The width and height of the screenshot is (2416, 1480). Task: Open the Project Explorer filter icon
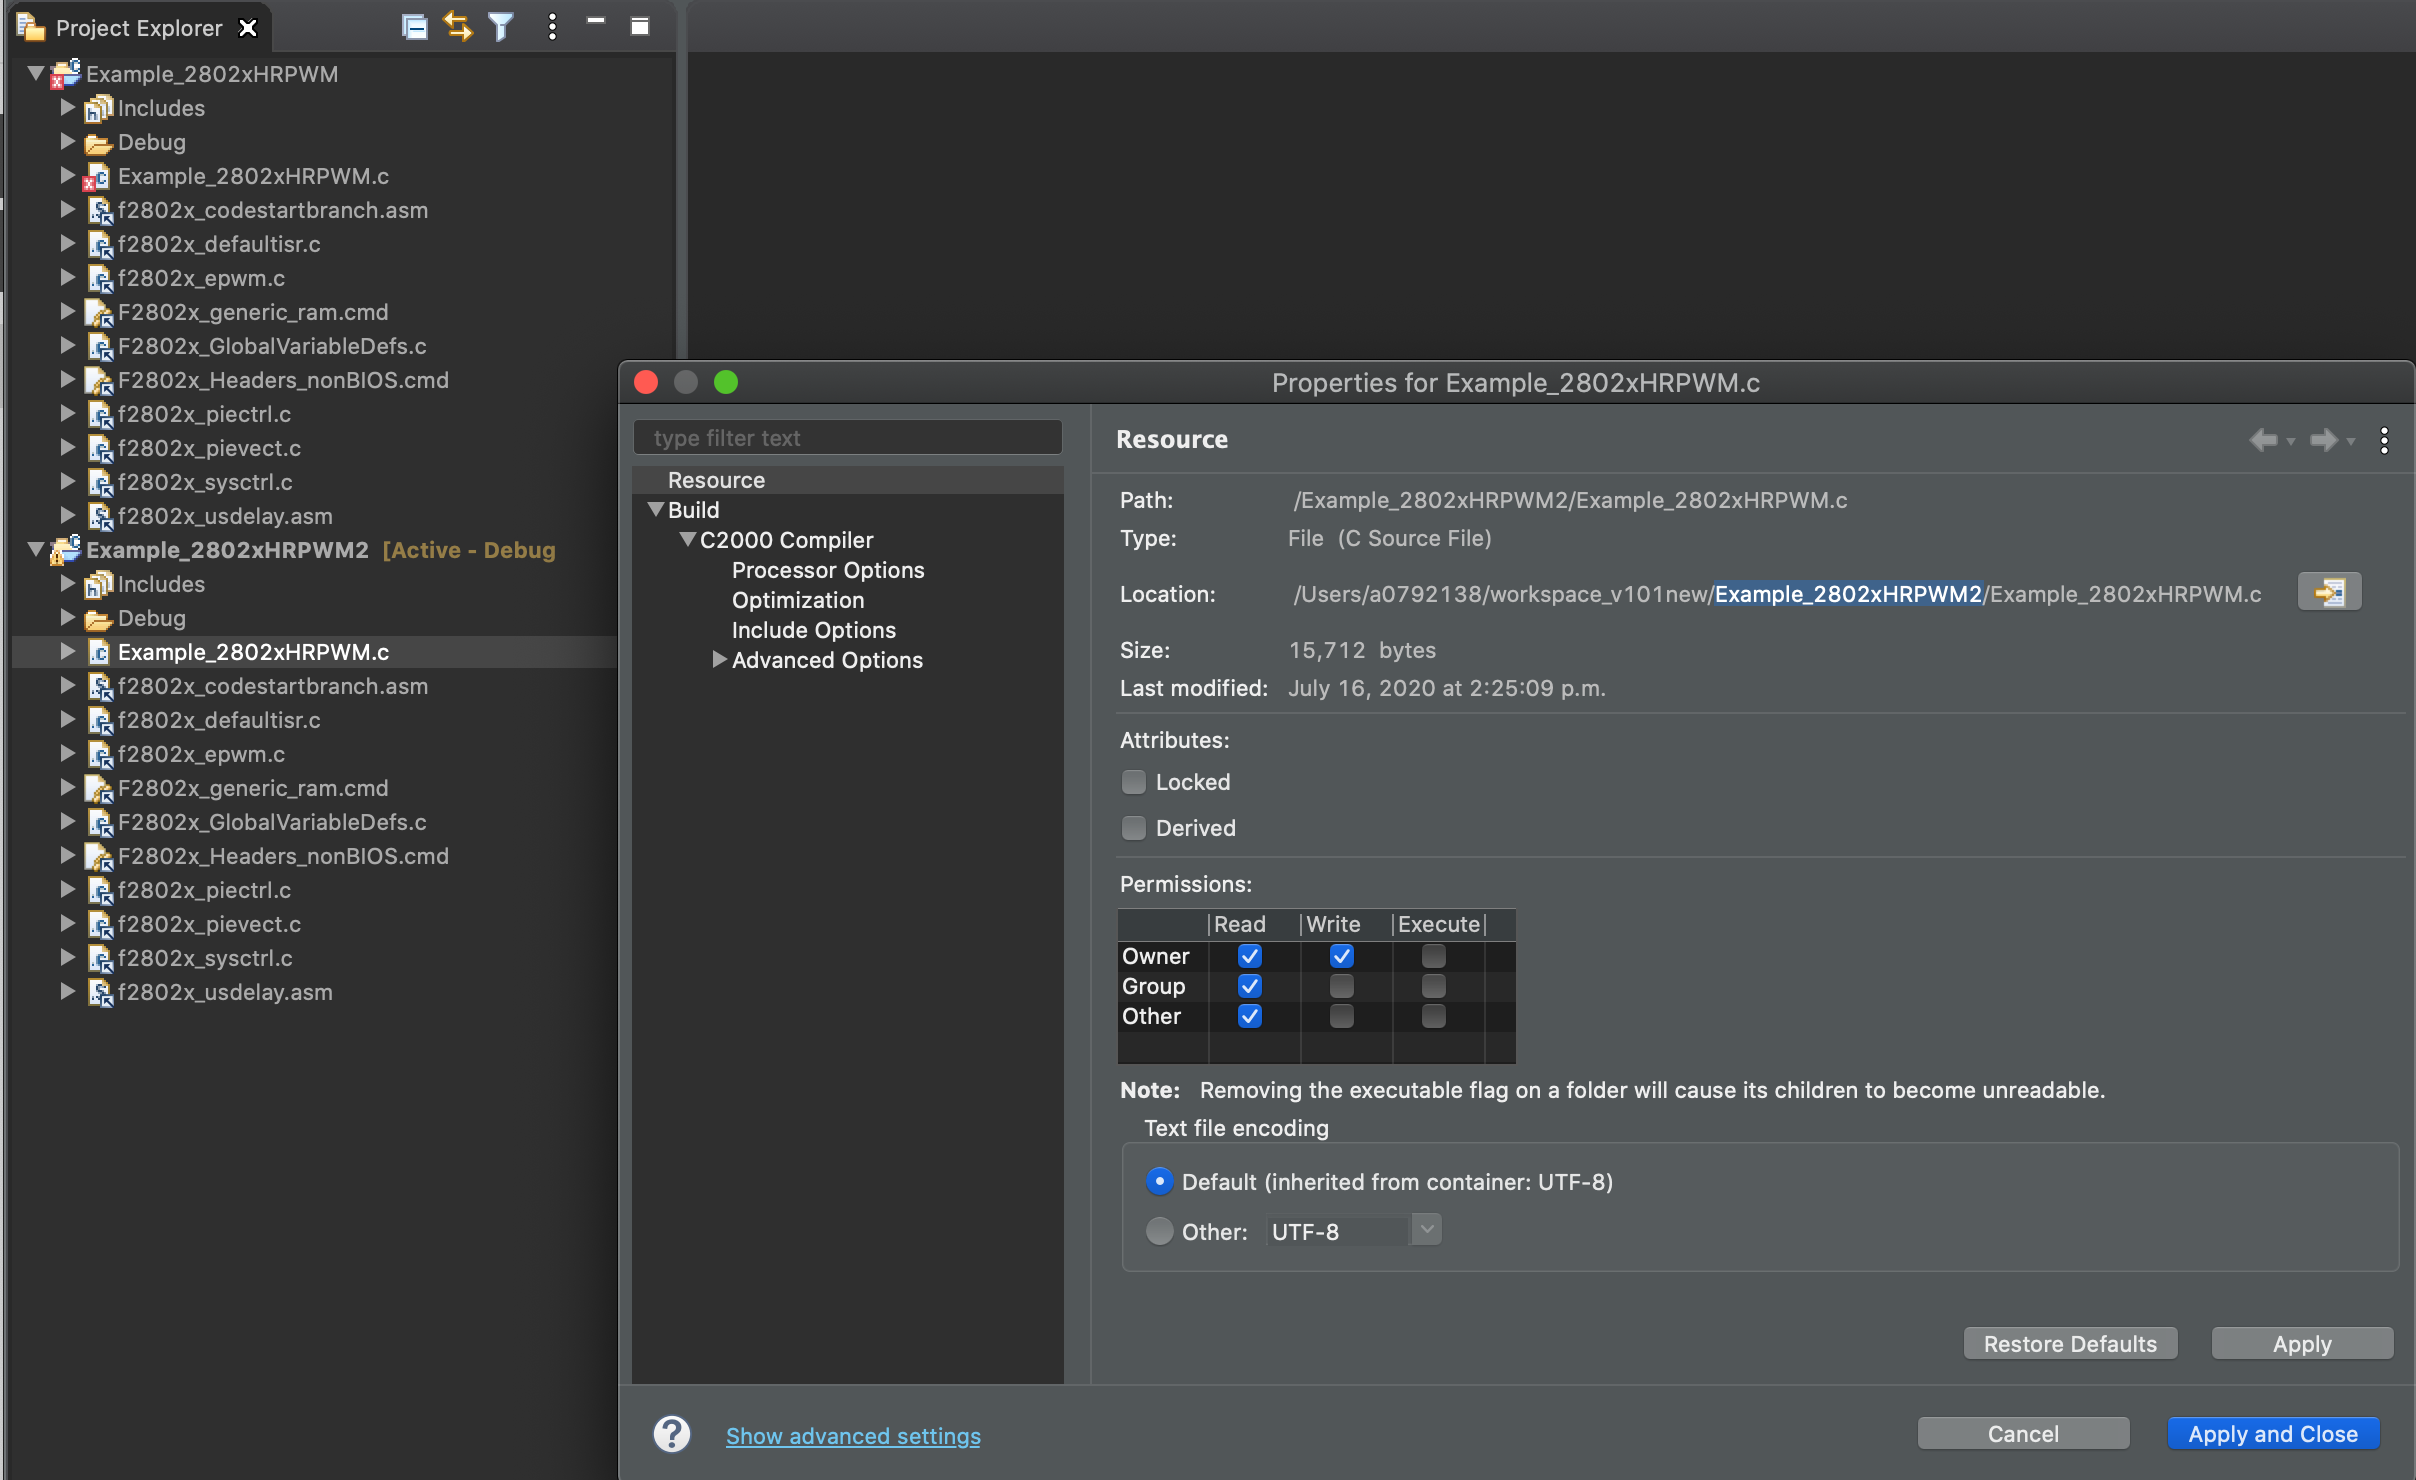[501, 27]
